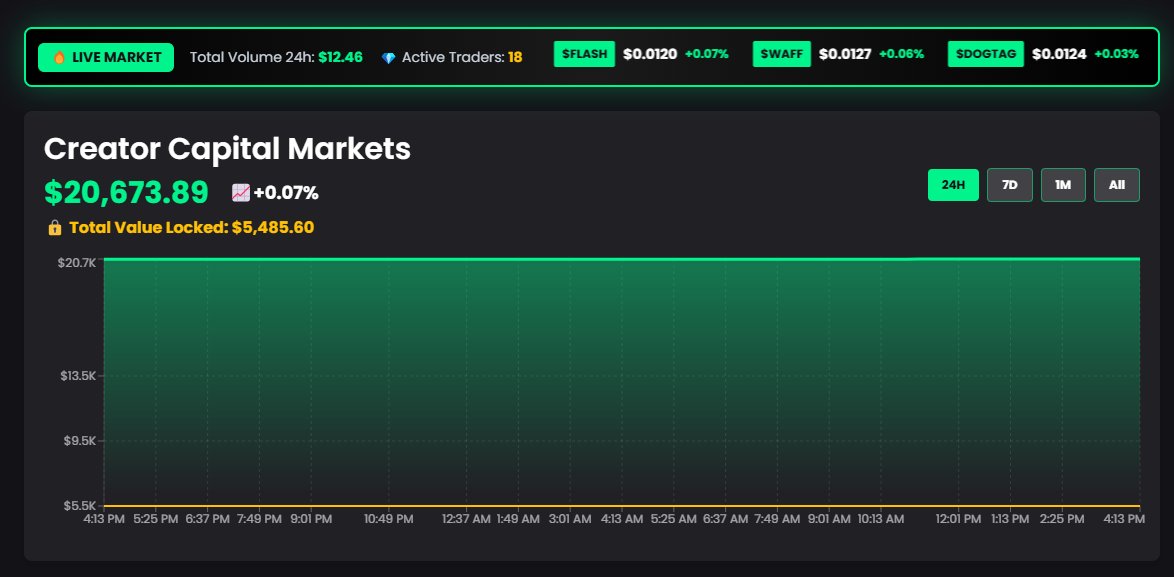Open the $WAFF ticker tag
This screenshot has height=577, width=1174.
[x=782, y=54]
